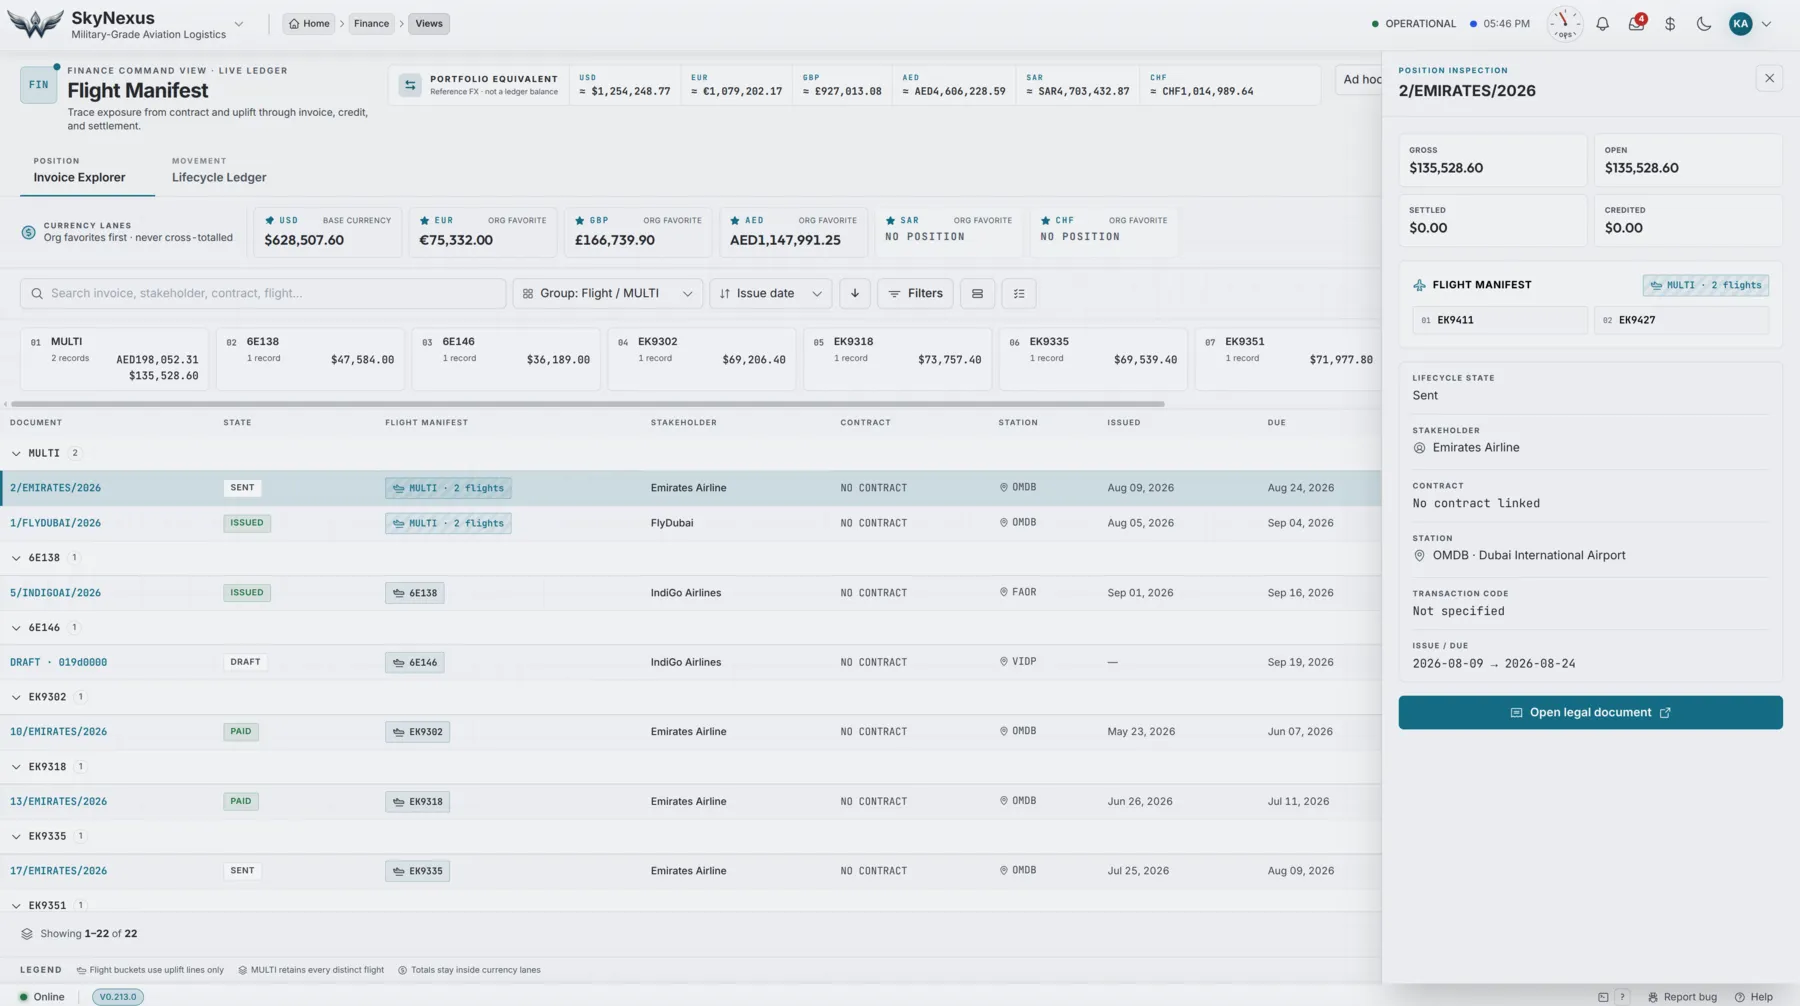Click the MULTI · 2 flights badge in inspection panel

pyautogui.click(x=1706, y=285)
